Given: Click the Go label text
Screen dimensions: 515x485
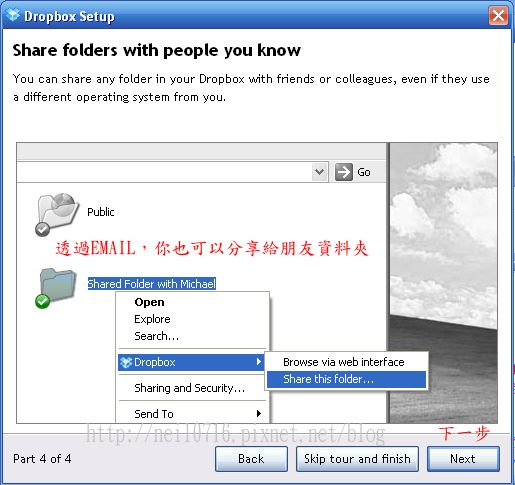Looking at the screenshot, I should pos(364,172).
